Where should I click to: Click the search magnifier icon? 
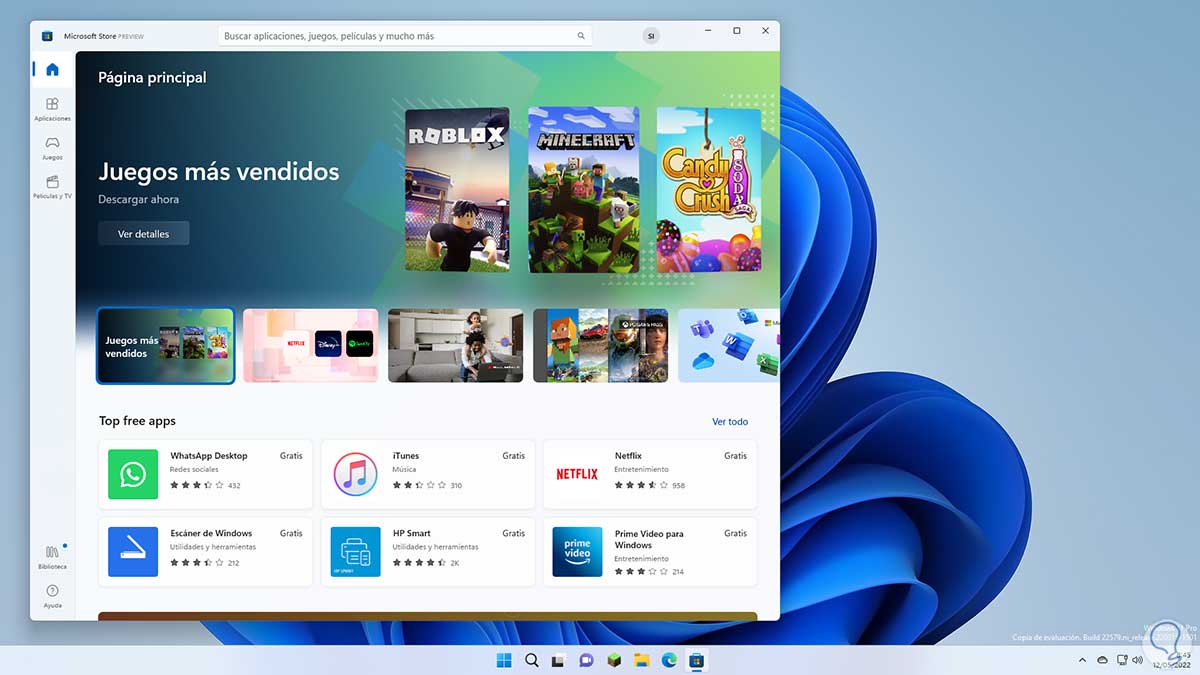coord(581,34)
